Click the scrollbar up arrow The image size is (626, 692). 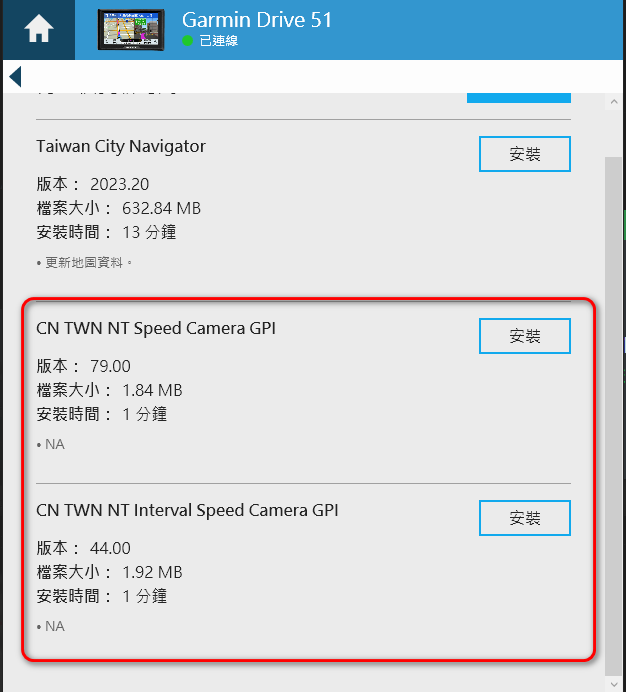pos(614,102)
